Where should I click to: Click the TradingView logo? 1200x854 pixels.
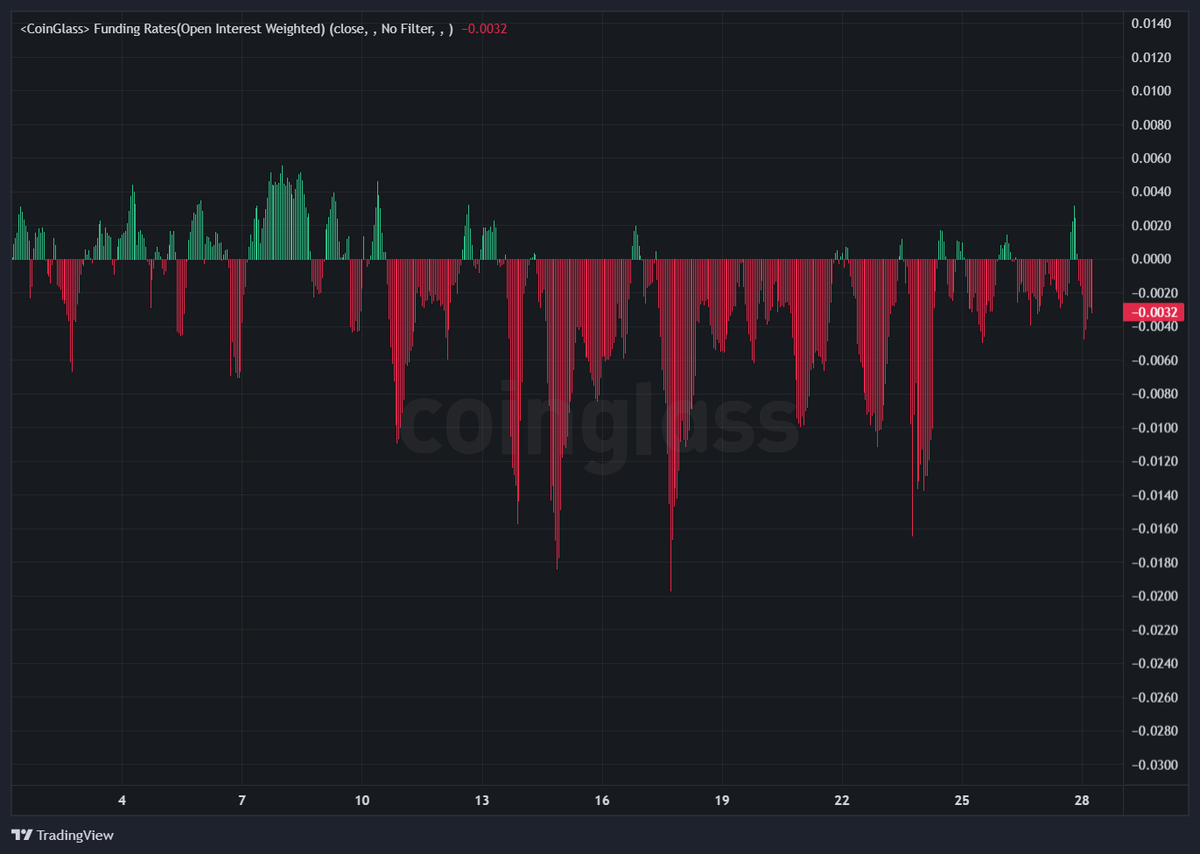pos(21,835)
